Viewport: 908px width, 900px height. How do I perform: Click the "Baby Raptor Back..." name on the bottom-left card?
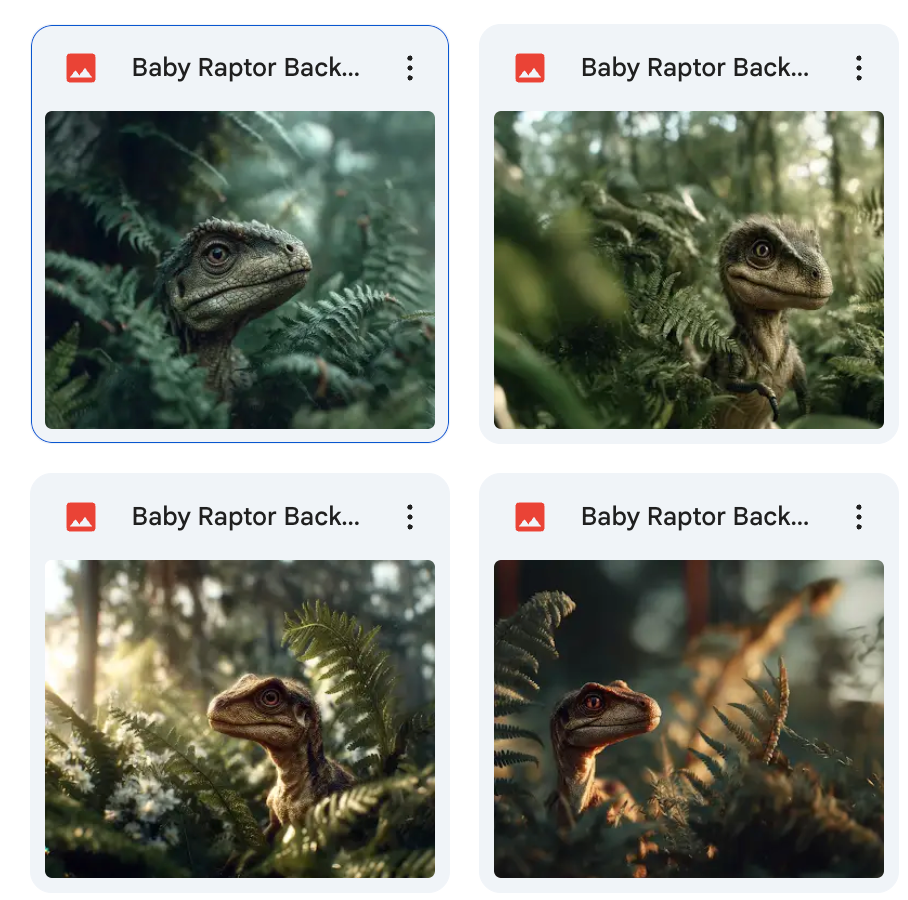point(246,517)
